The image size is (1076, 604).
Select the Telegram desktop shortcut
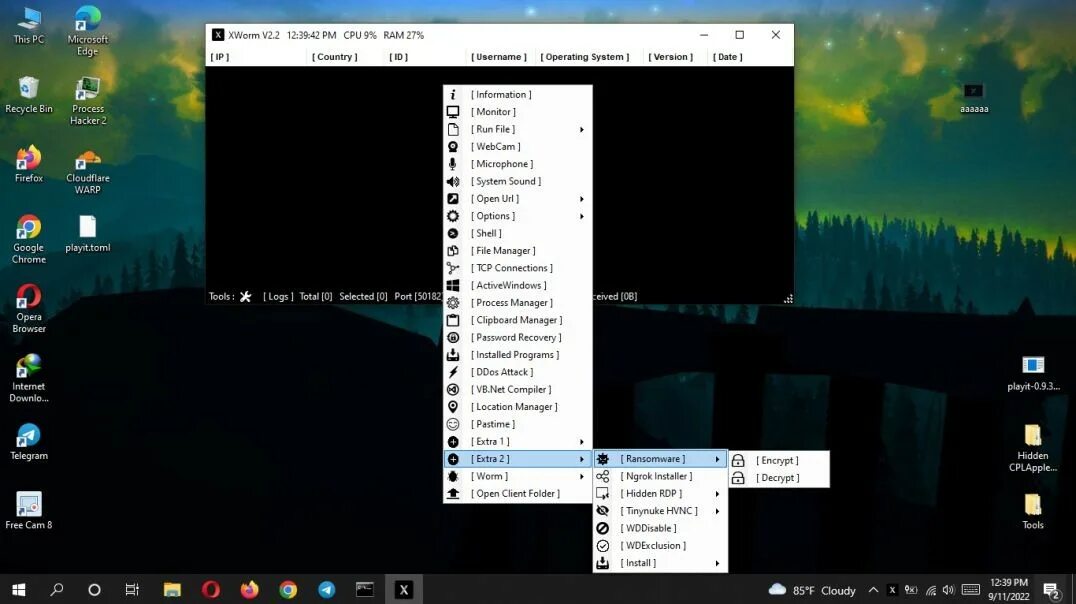coord(29,442)
